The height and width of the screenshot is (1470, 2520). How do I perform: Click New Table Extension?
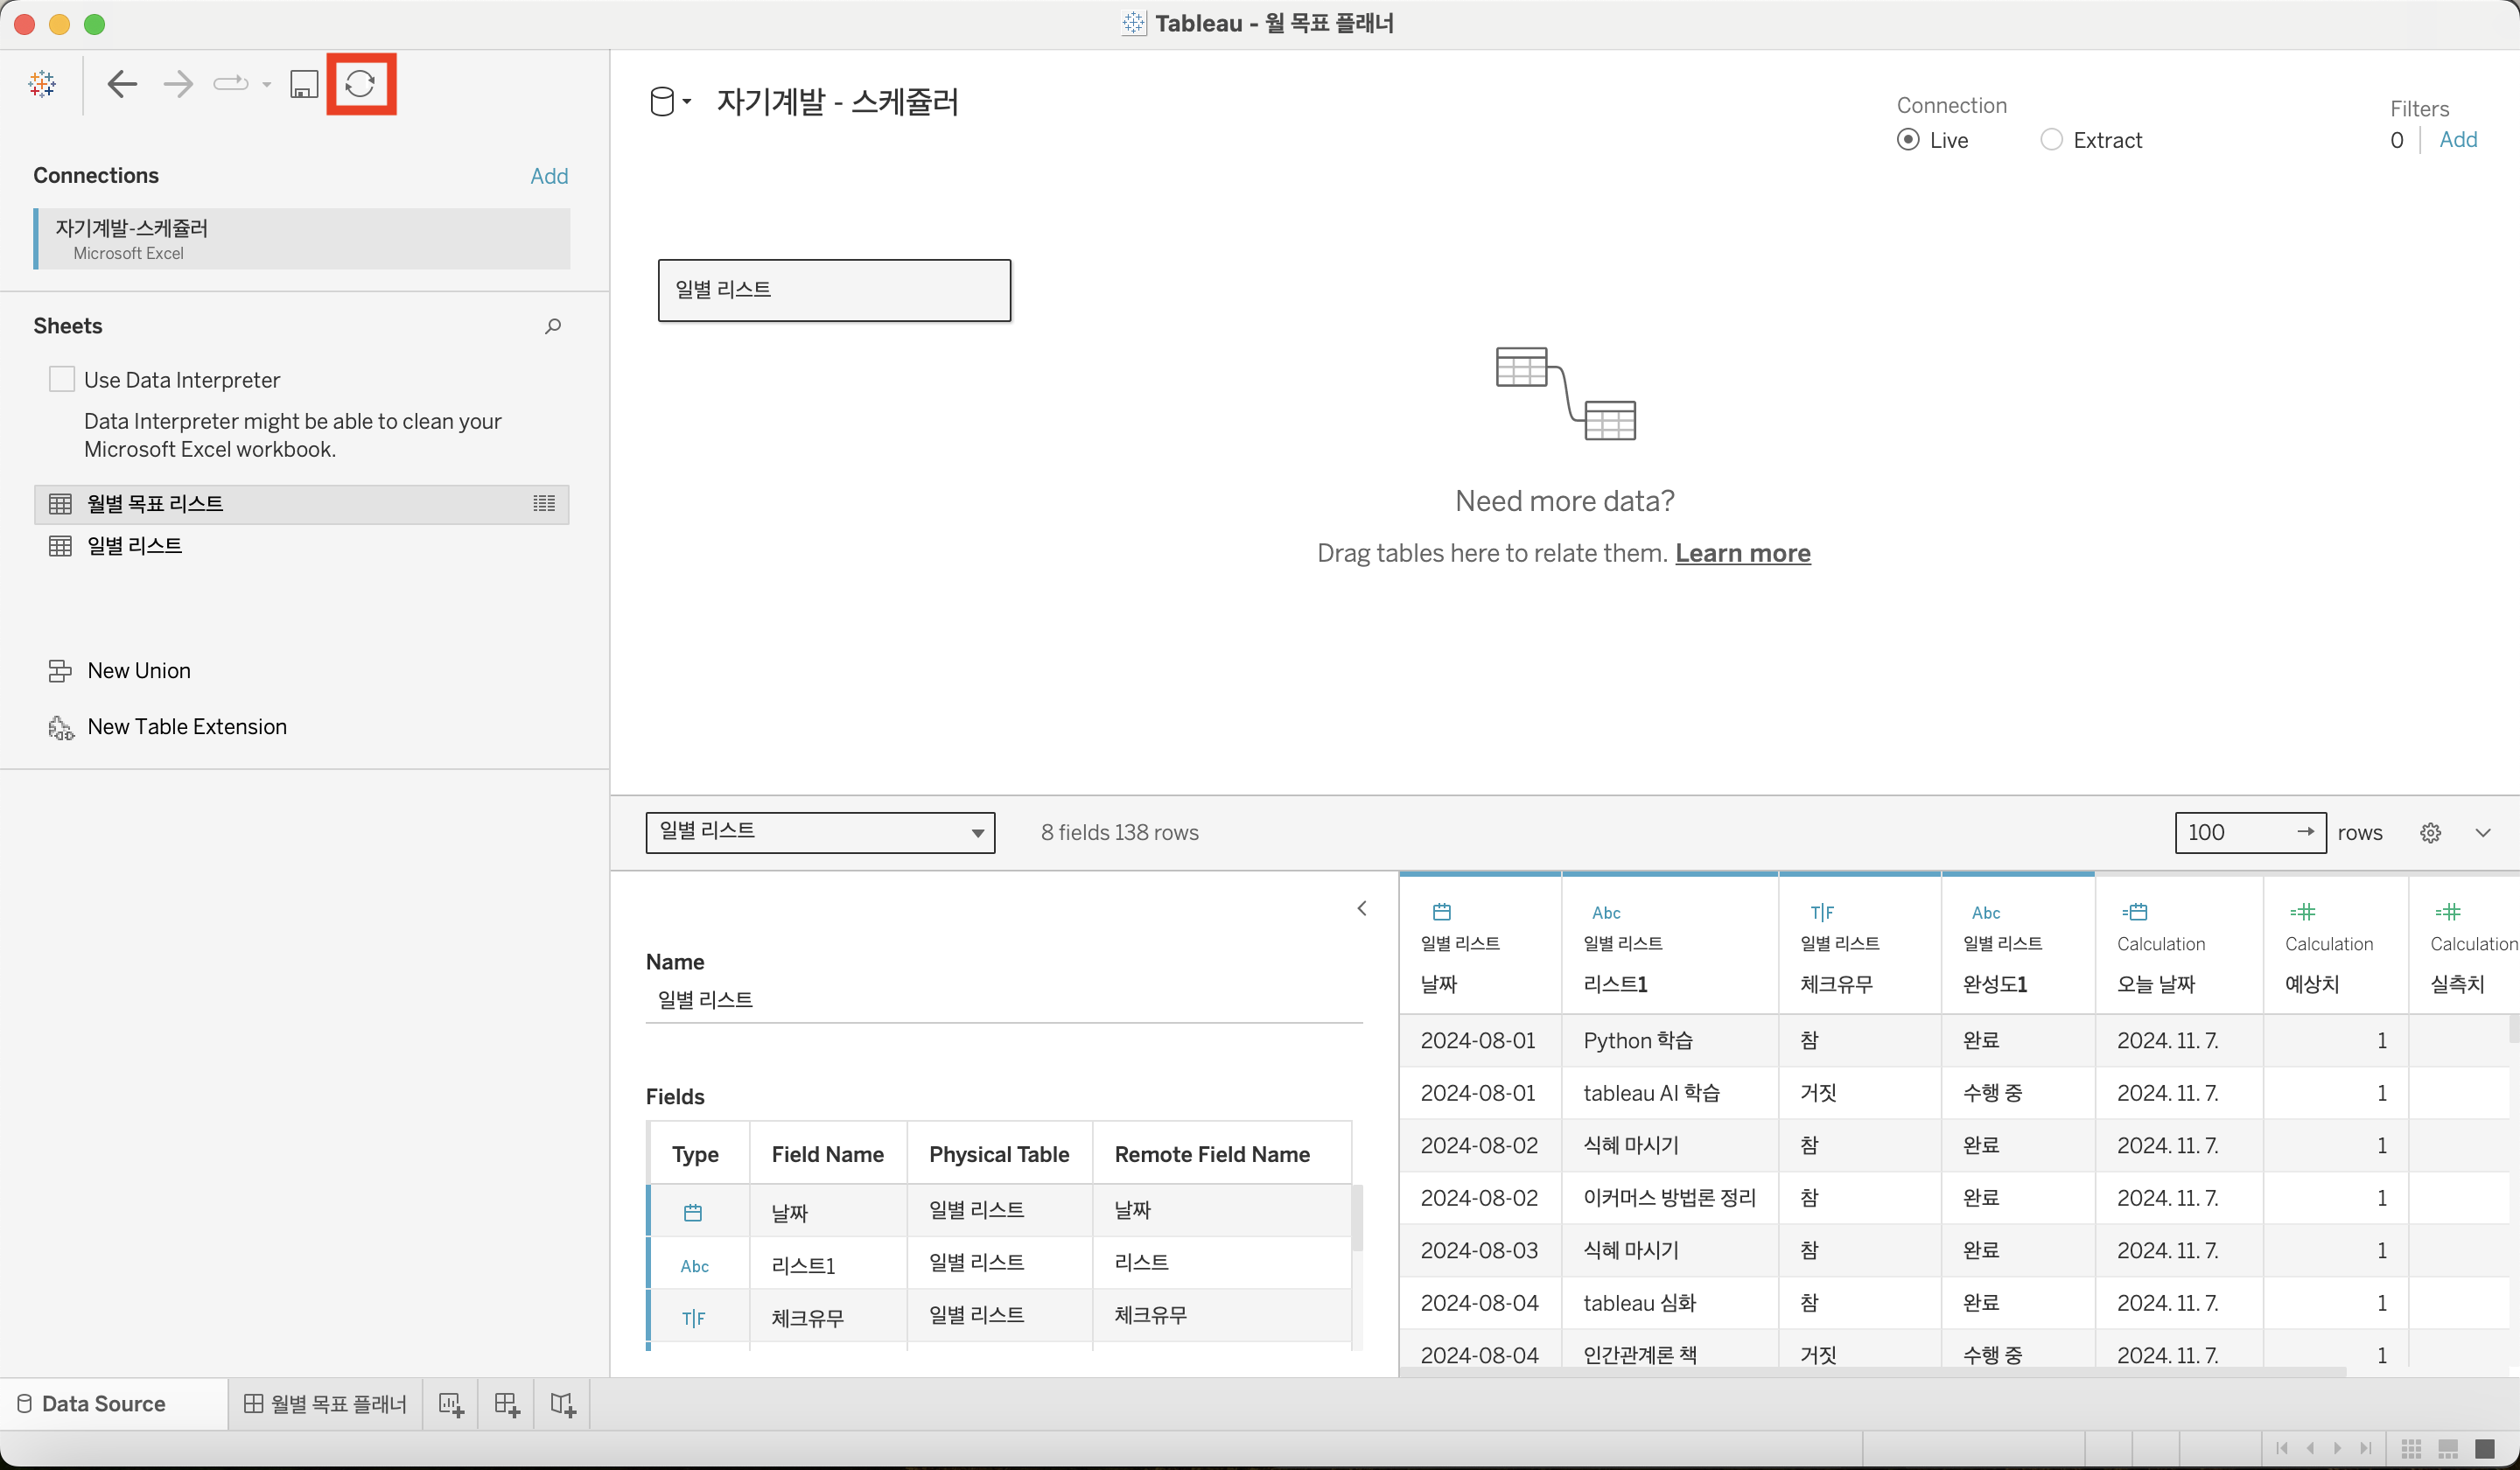pyautogui.click(x=187, y=727)
